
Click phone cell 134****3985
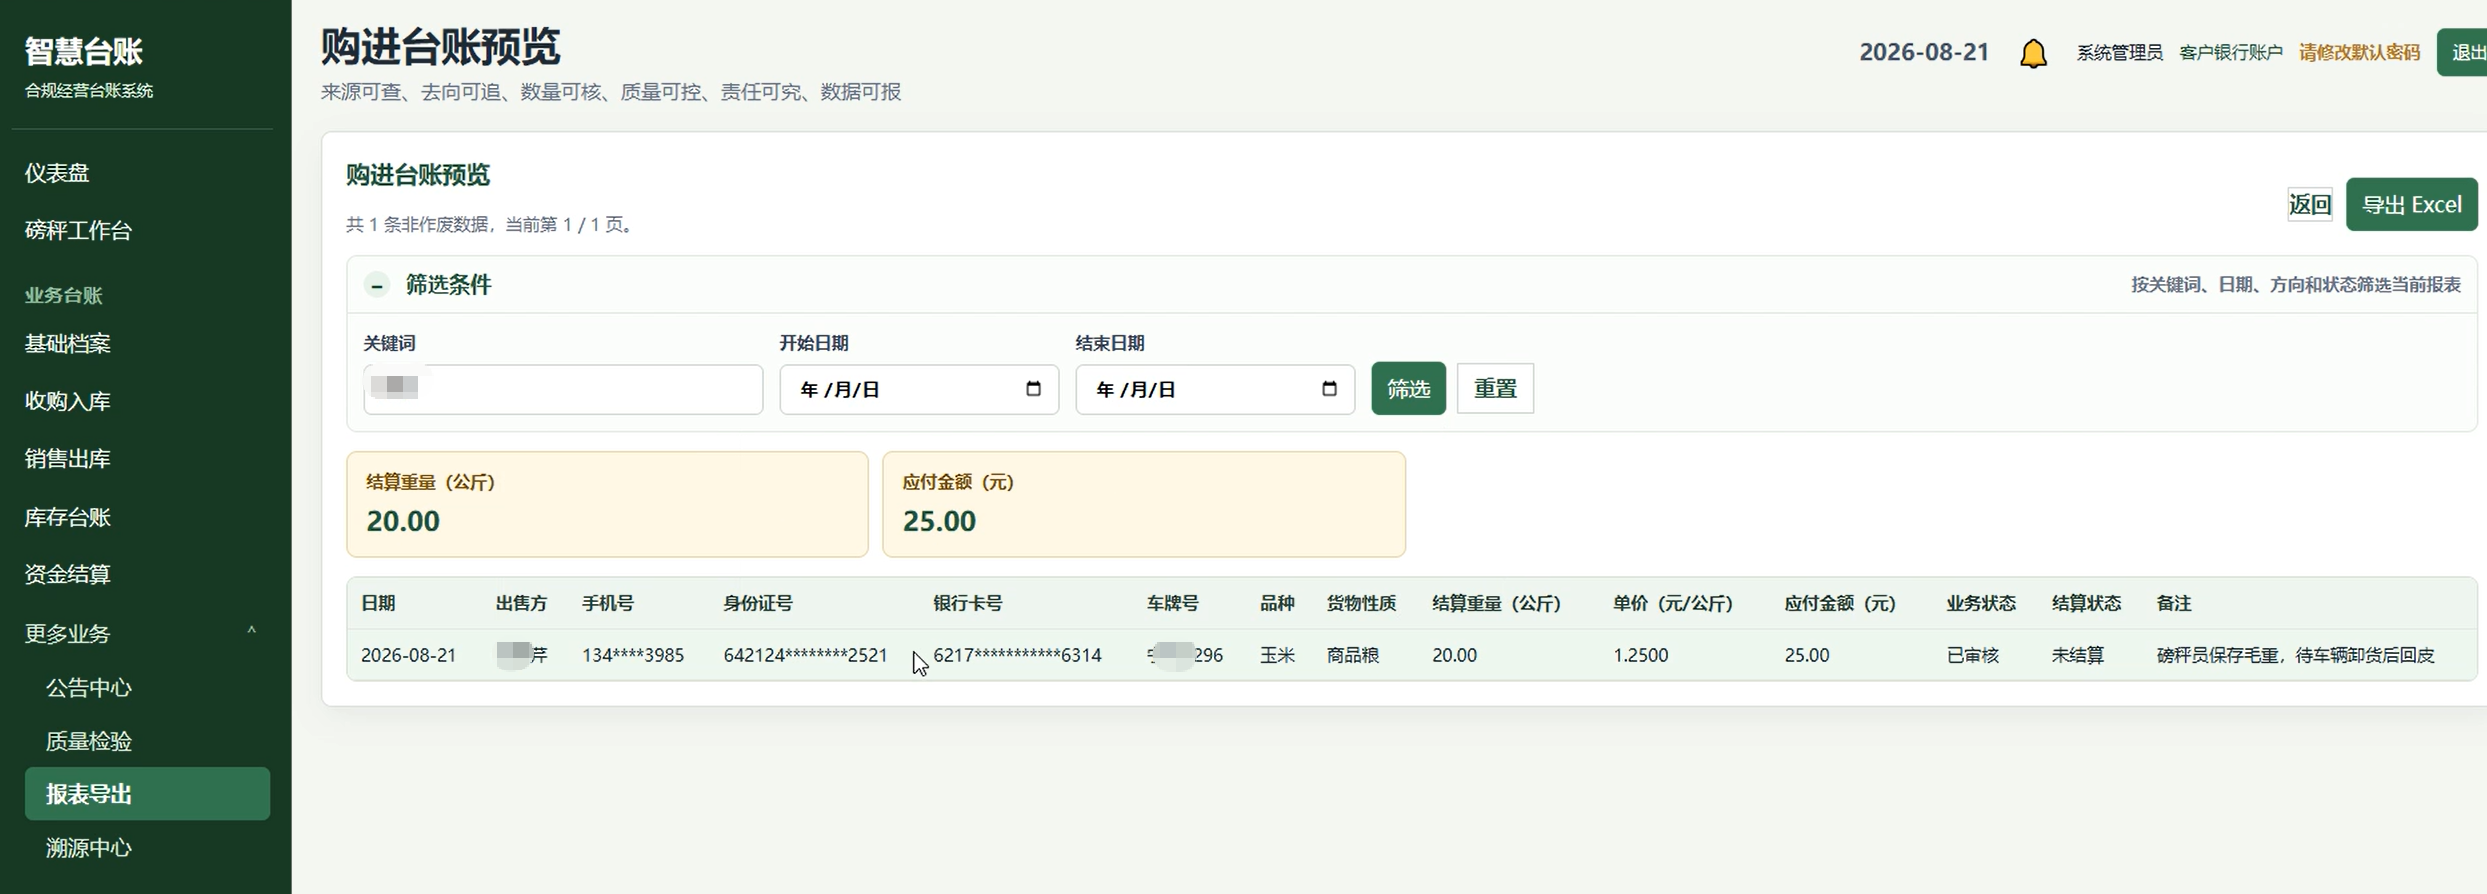[x=633, y=655]
